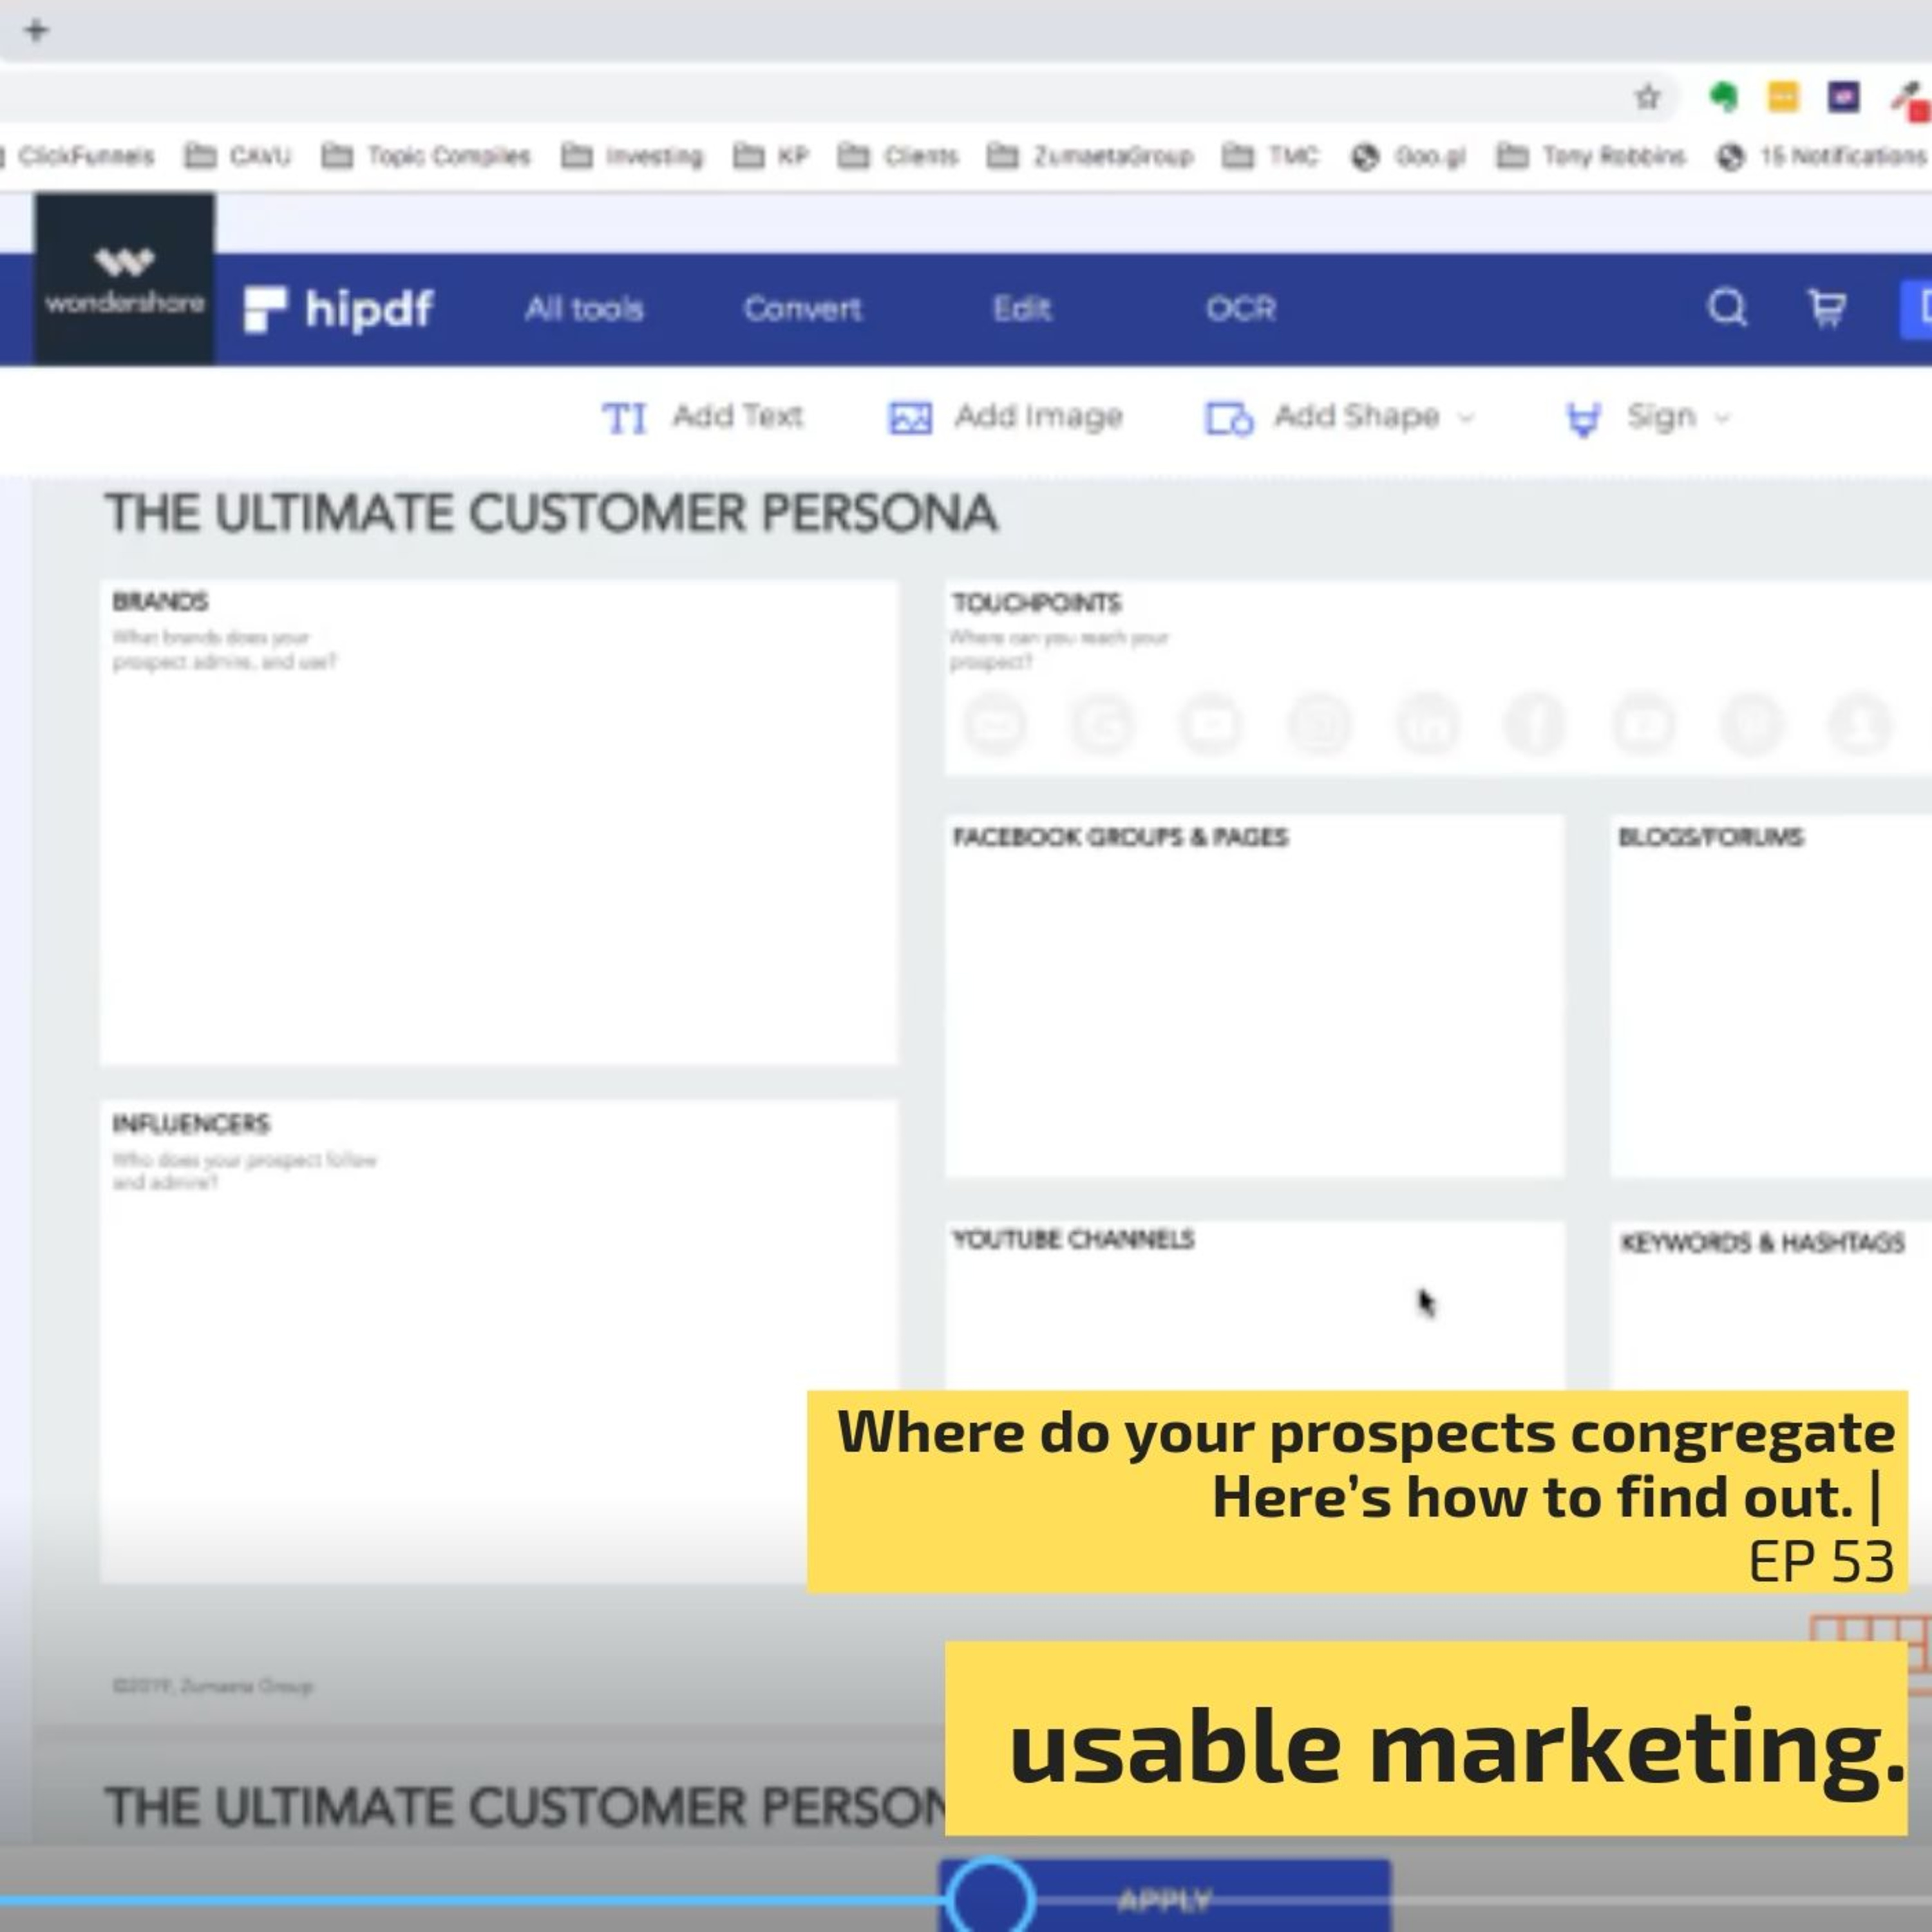This screenshot has width=1932, height=1932.
Task: Click THE ULTIMATE CUSTOMER PERSONA heading
Action: click(x=551, y=513)
